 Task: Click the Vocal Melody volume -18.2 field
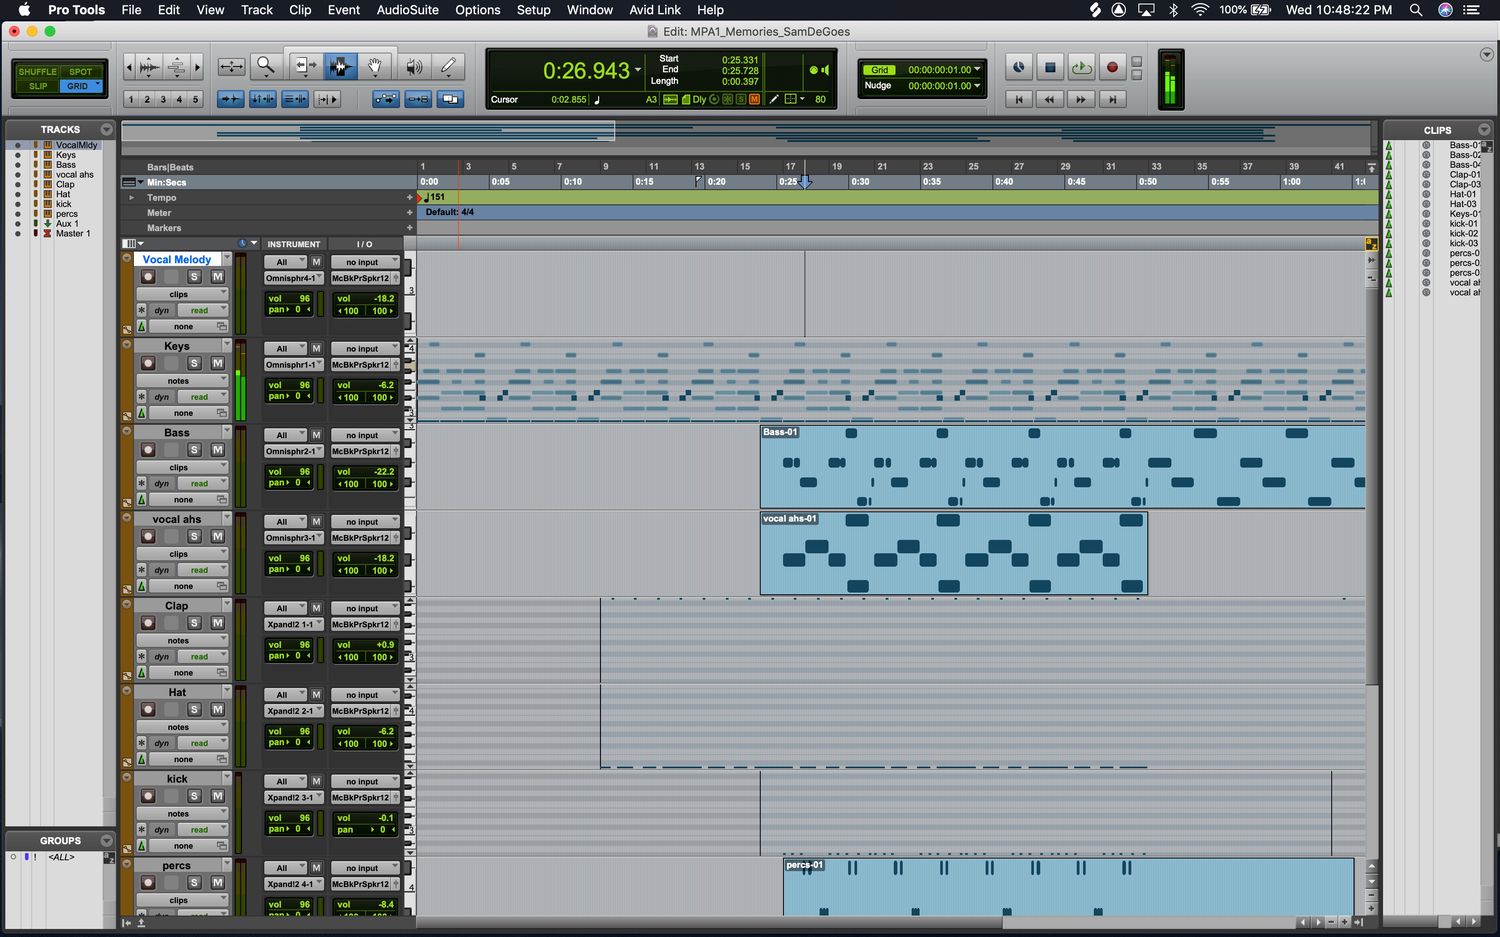[x=366, y=298]
